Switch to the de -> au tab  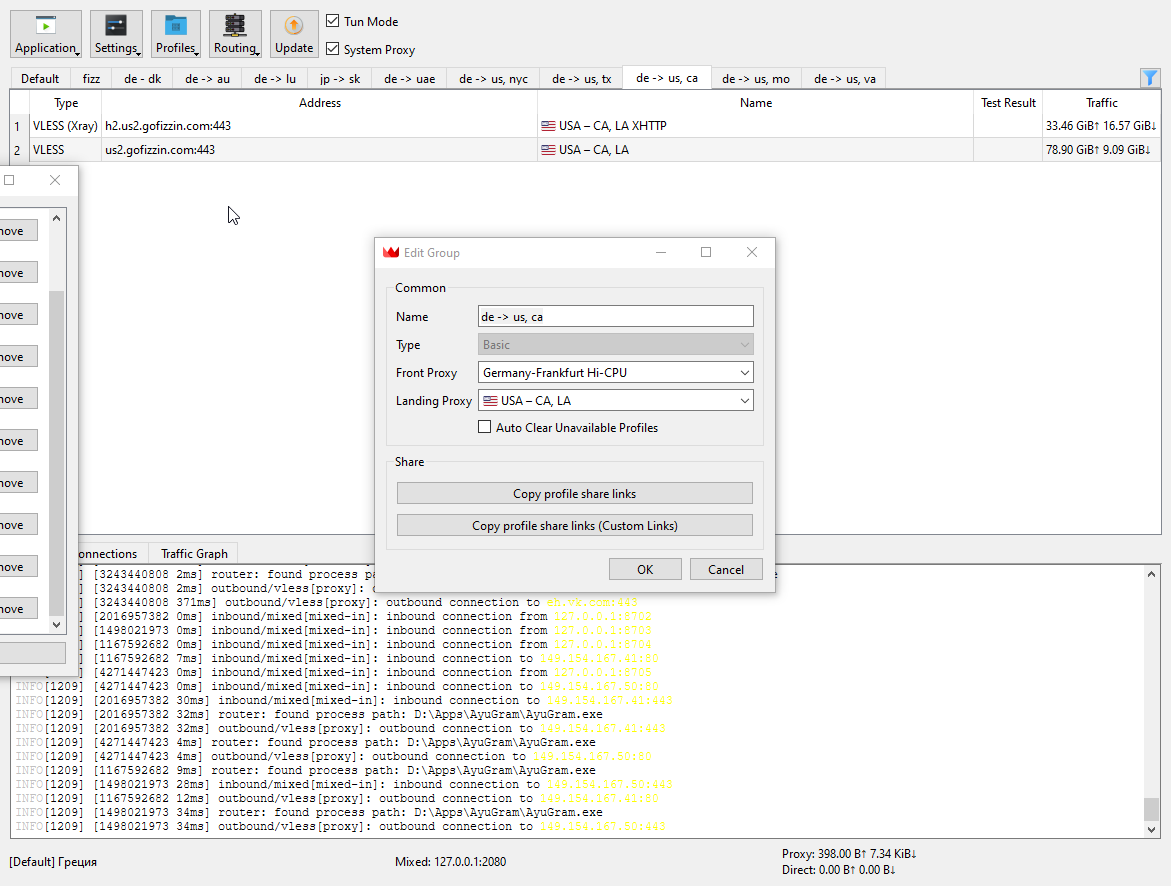point(207,78)
